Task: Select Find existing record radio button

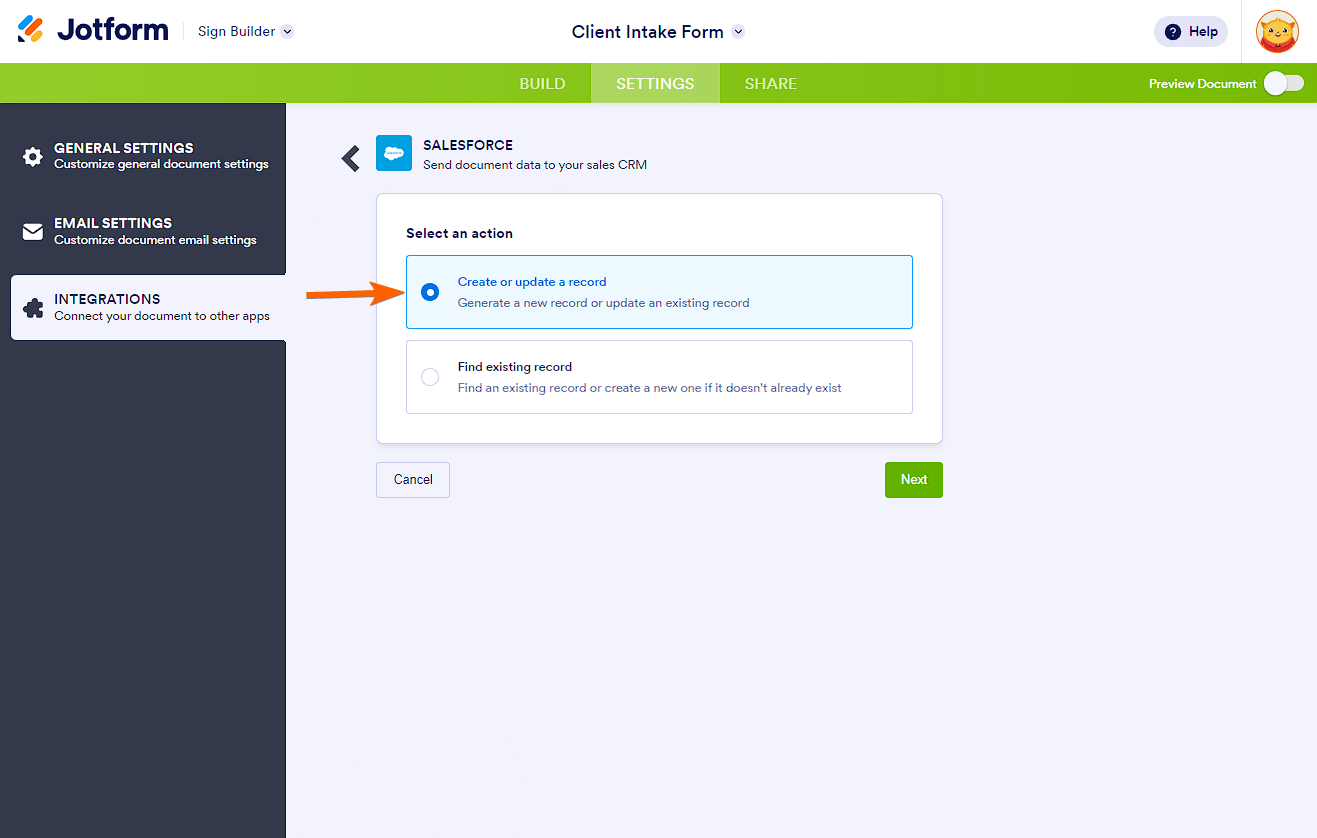Action: pos(430,377)
